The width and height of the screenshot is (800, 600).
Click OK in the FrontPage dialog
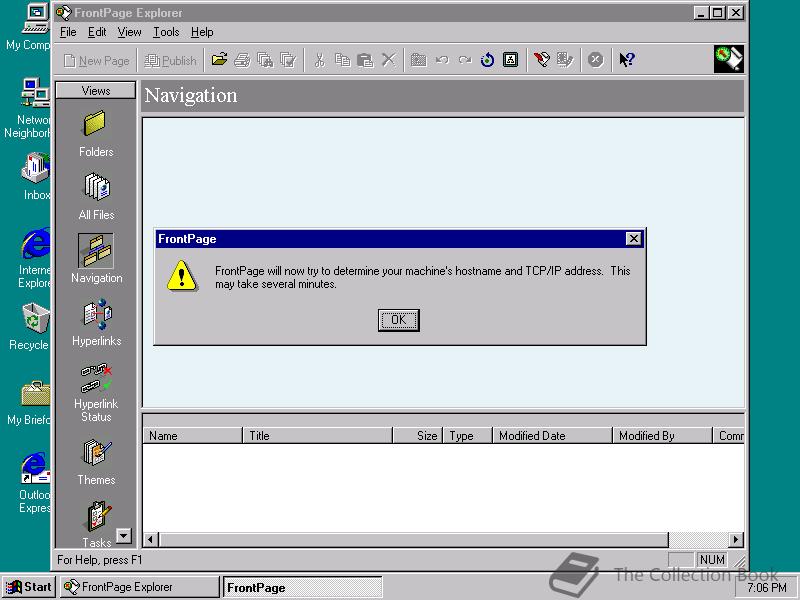(398, 320)
